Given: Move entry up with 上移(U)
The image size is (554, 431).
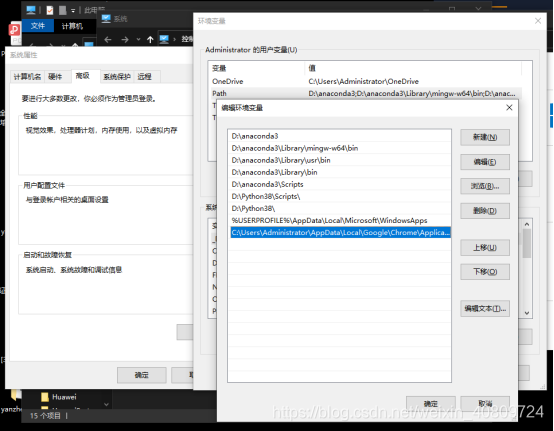Looking at the screenshot, I should click(485, 248).
